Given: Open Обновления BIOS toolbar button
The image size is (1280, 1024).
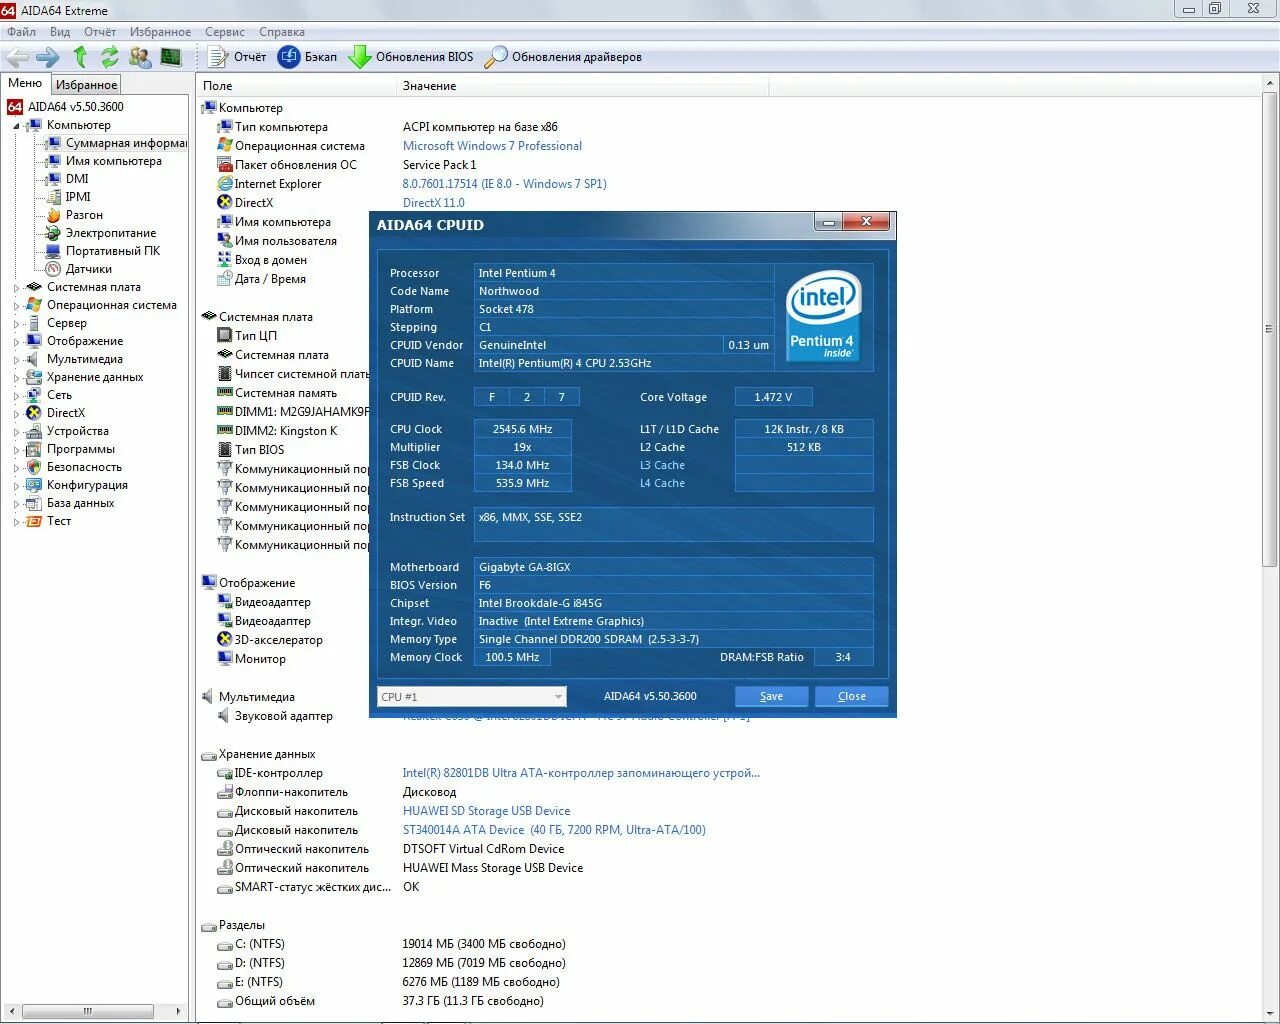Looking at the screenshot, I should point(411,57).
